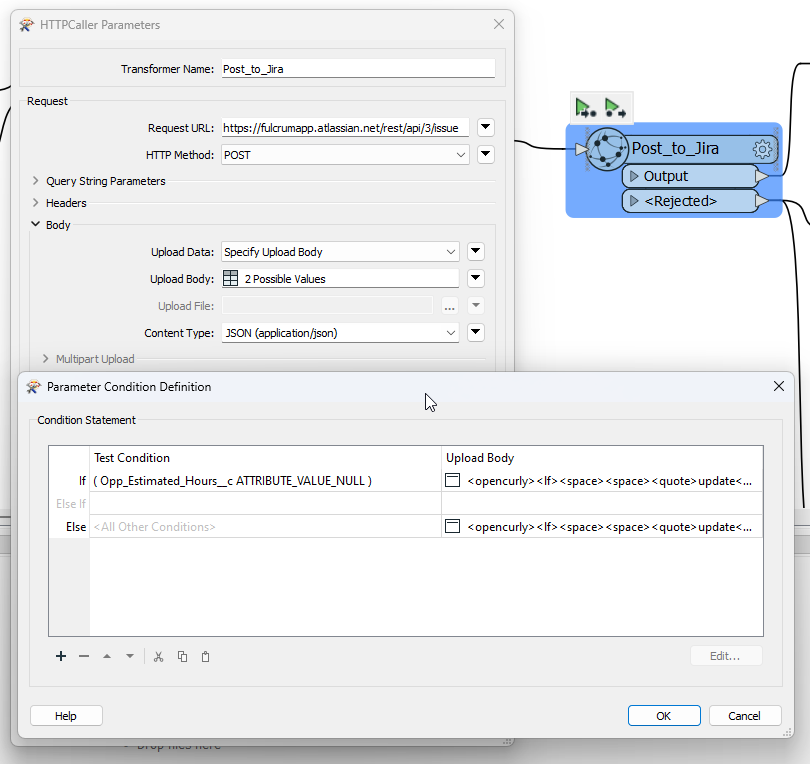Move condition row down arrow
Screen dimensions: 810x764
(x=130, y=656)
